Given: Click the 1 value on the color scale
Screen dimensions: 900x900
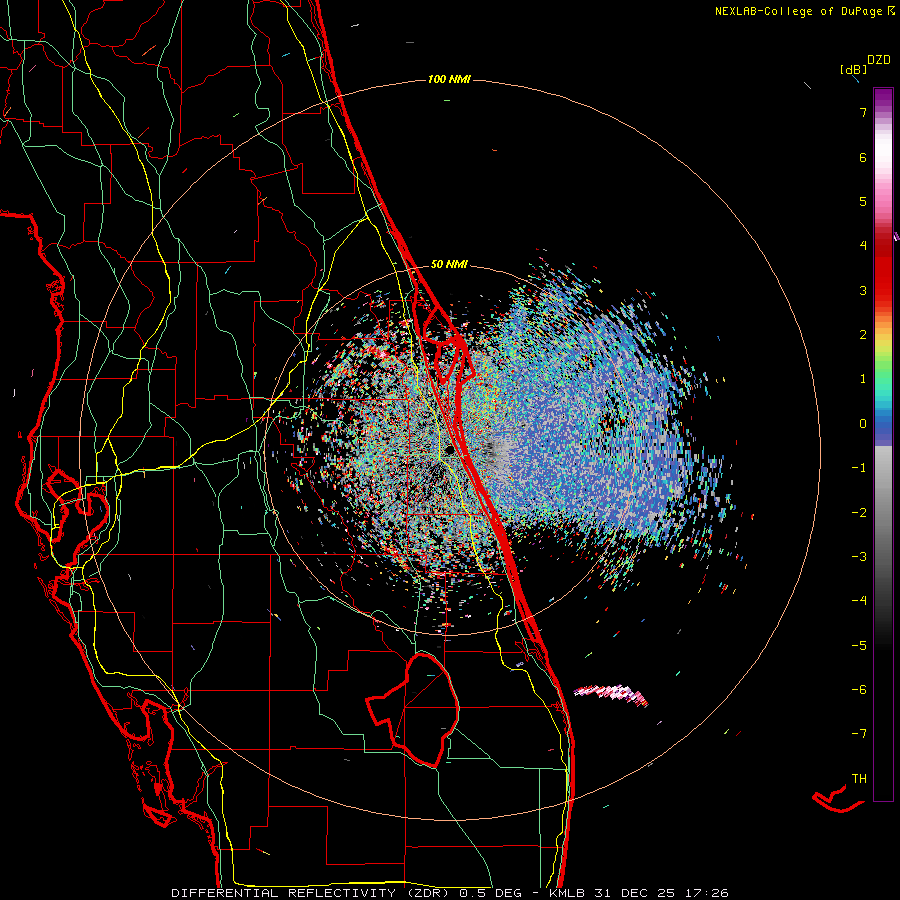Looking at the screenshot, I should pyautogui.click(x=863, y=379).
